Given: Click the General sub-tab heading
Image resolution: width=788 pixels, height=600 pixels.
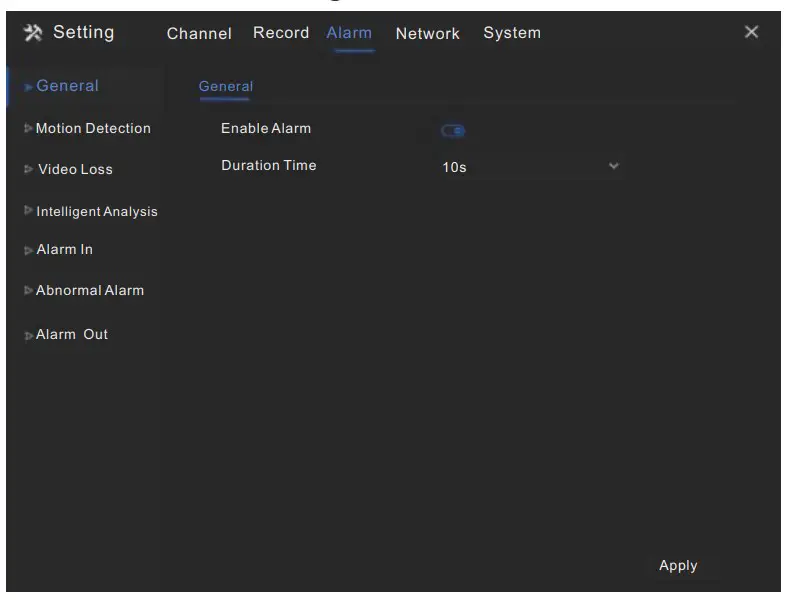Looking at the screenshot, I should point(226,87).
